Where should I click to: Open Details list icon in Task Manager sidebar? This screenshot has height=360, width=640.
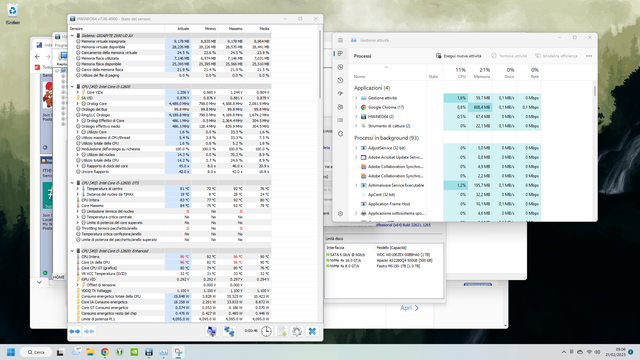tap(340, 120)
